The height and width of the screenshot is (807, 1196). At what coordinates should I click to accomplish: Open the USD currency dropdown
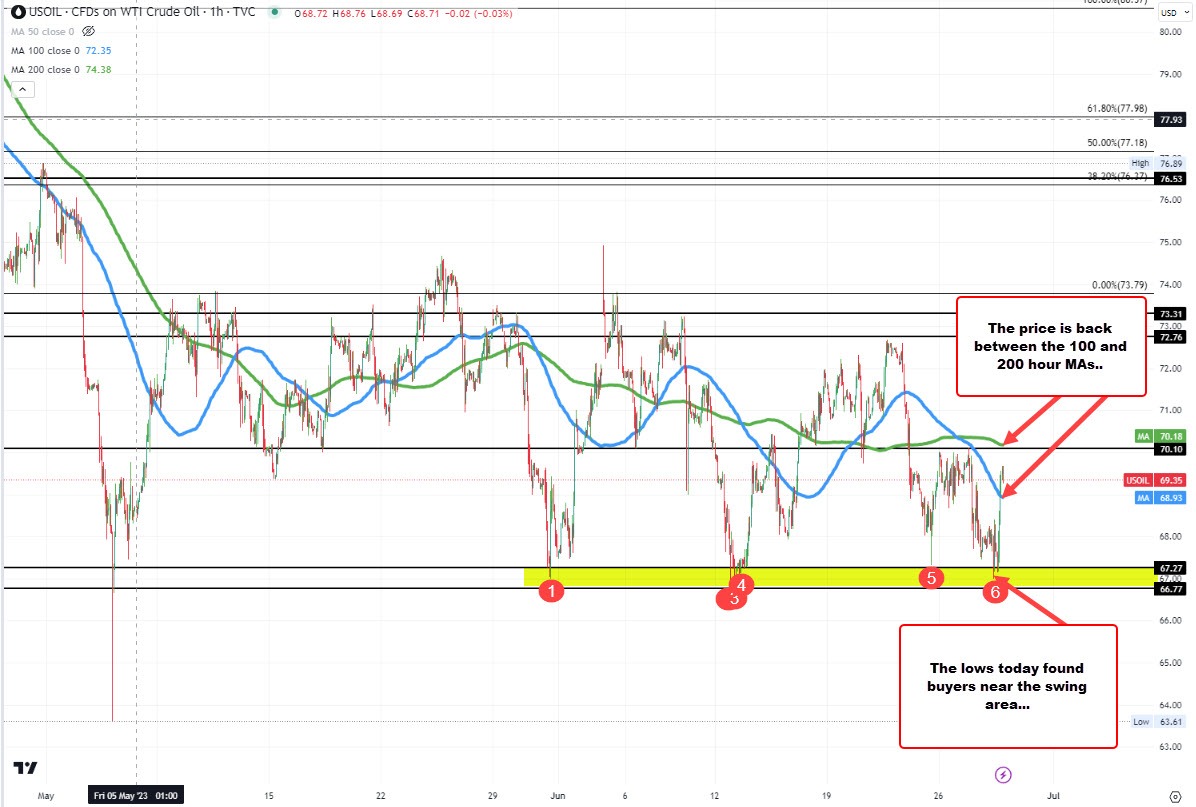tap(1175, 12)
